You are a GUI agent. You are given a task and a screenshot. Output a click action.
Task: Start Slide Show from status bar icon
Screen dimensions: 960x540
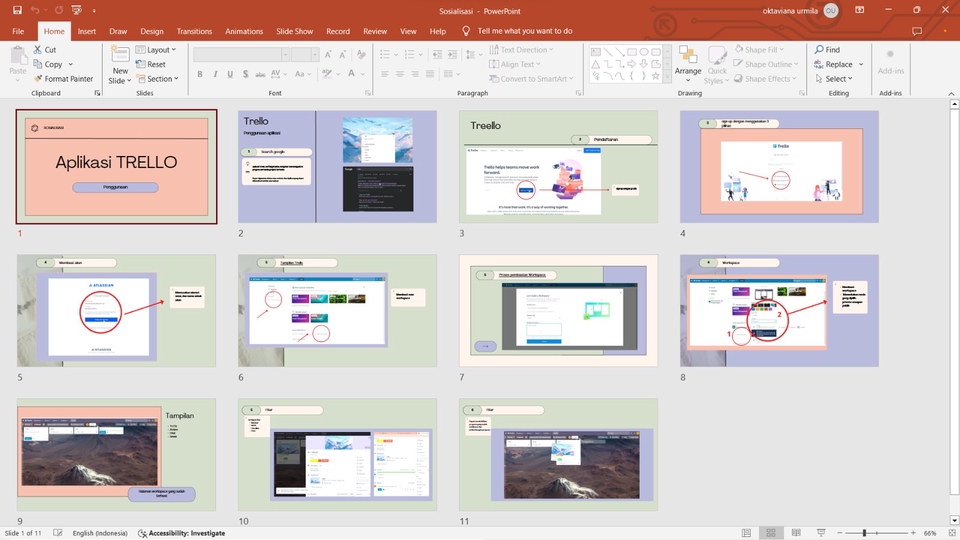pos(821,533)
